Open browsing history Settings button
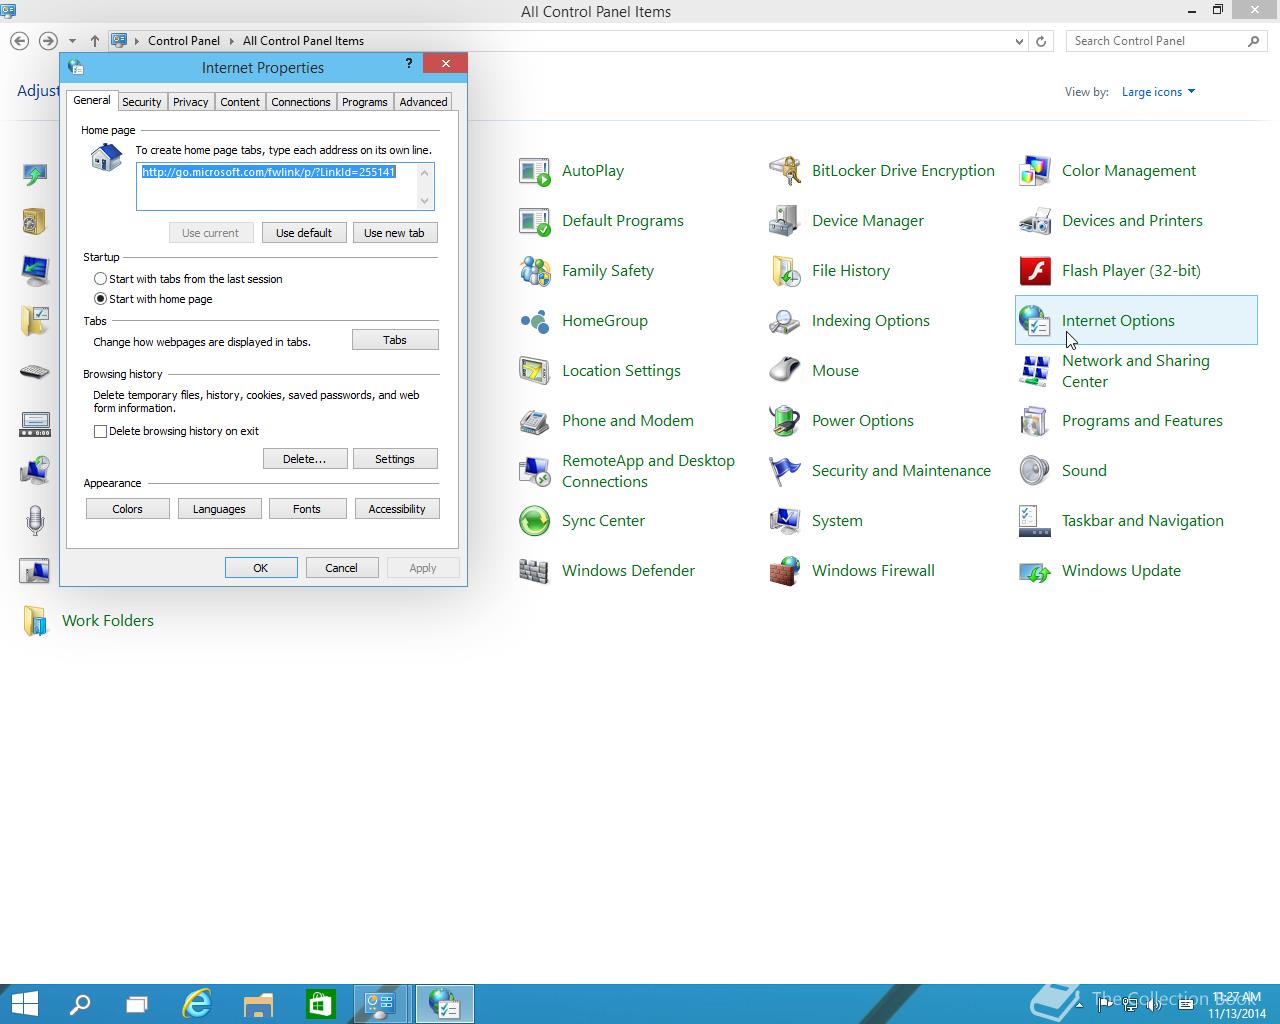Viewport: 1280px width, 1024px height. click(395, 459)
